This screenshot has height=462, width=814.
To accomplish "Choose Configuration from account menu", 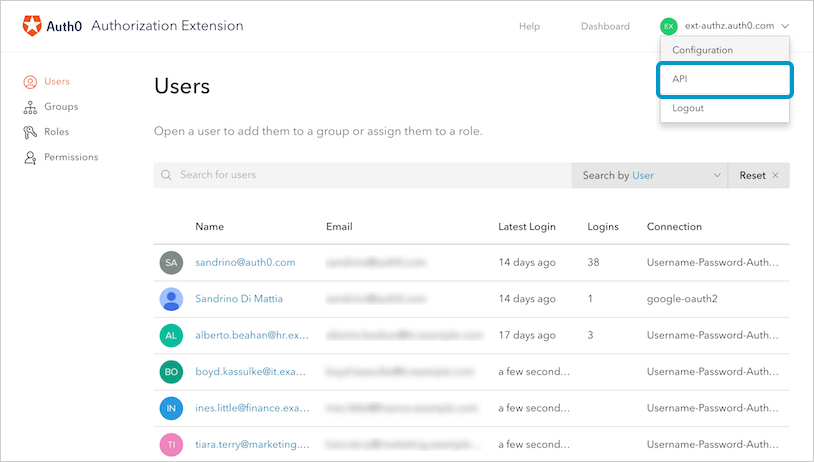I will (725, 50).
